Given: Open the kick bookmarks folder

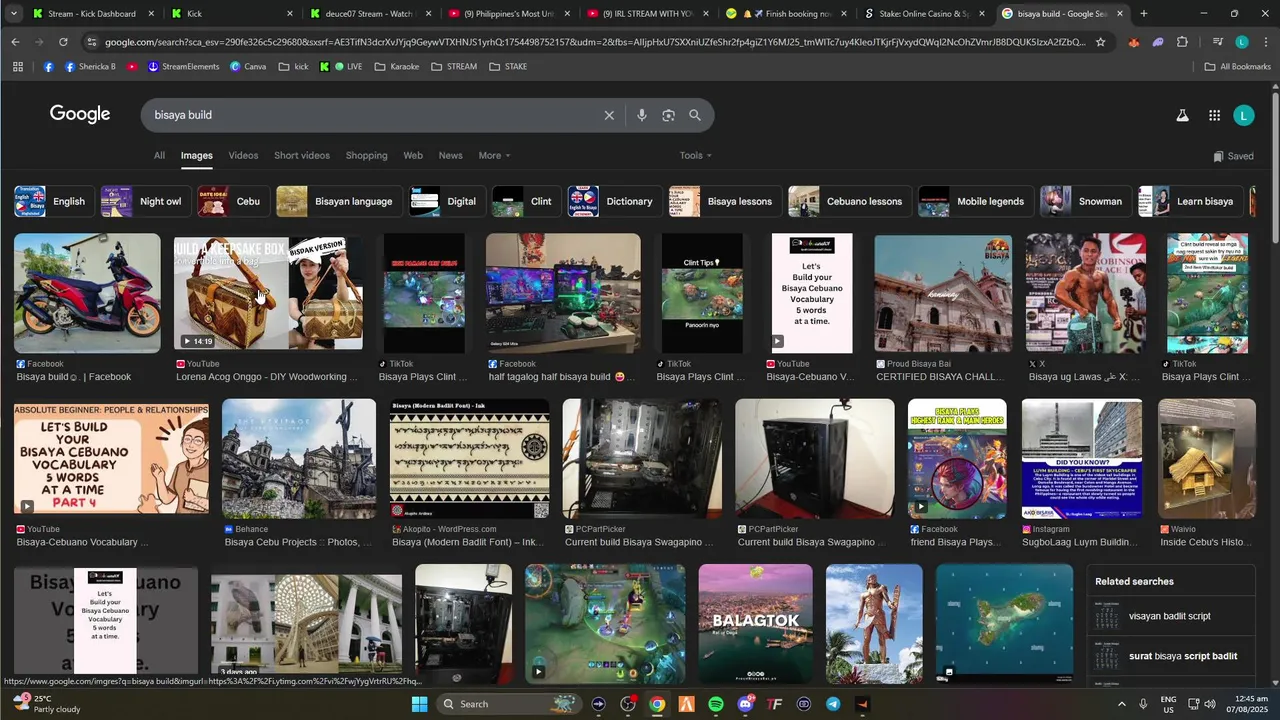Looking at the screenshot, I should 293,67.
